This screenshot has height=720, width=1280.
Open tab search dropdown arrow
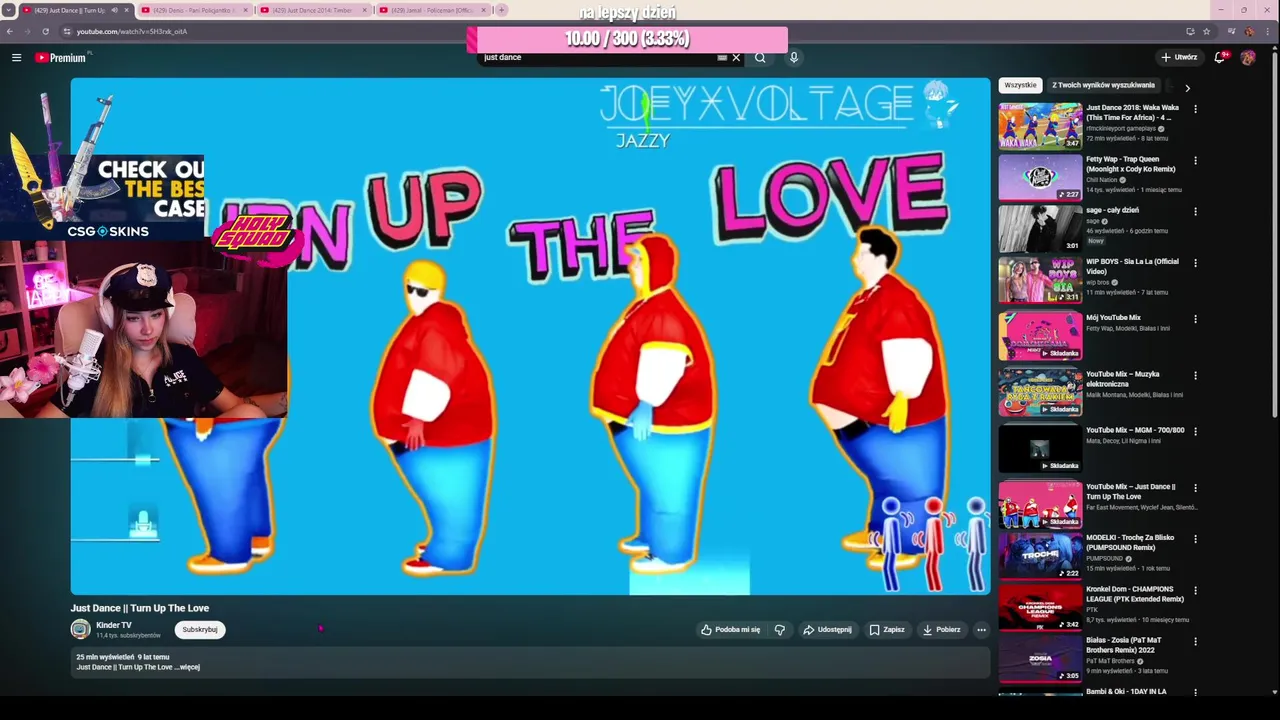pos(10,10)
